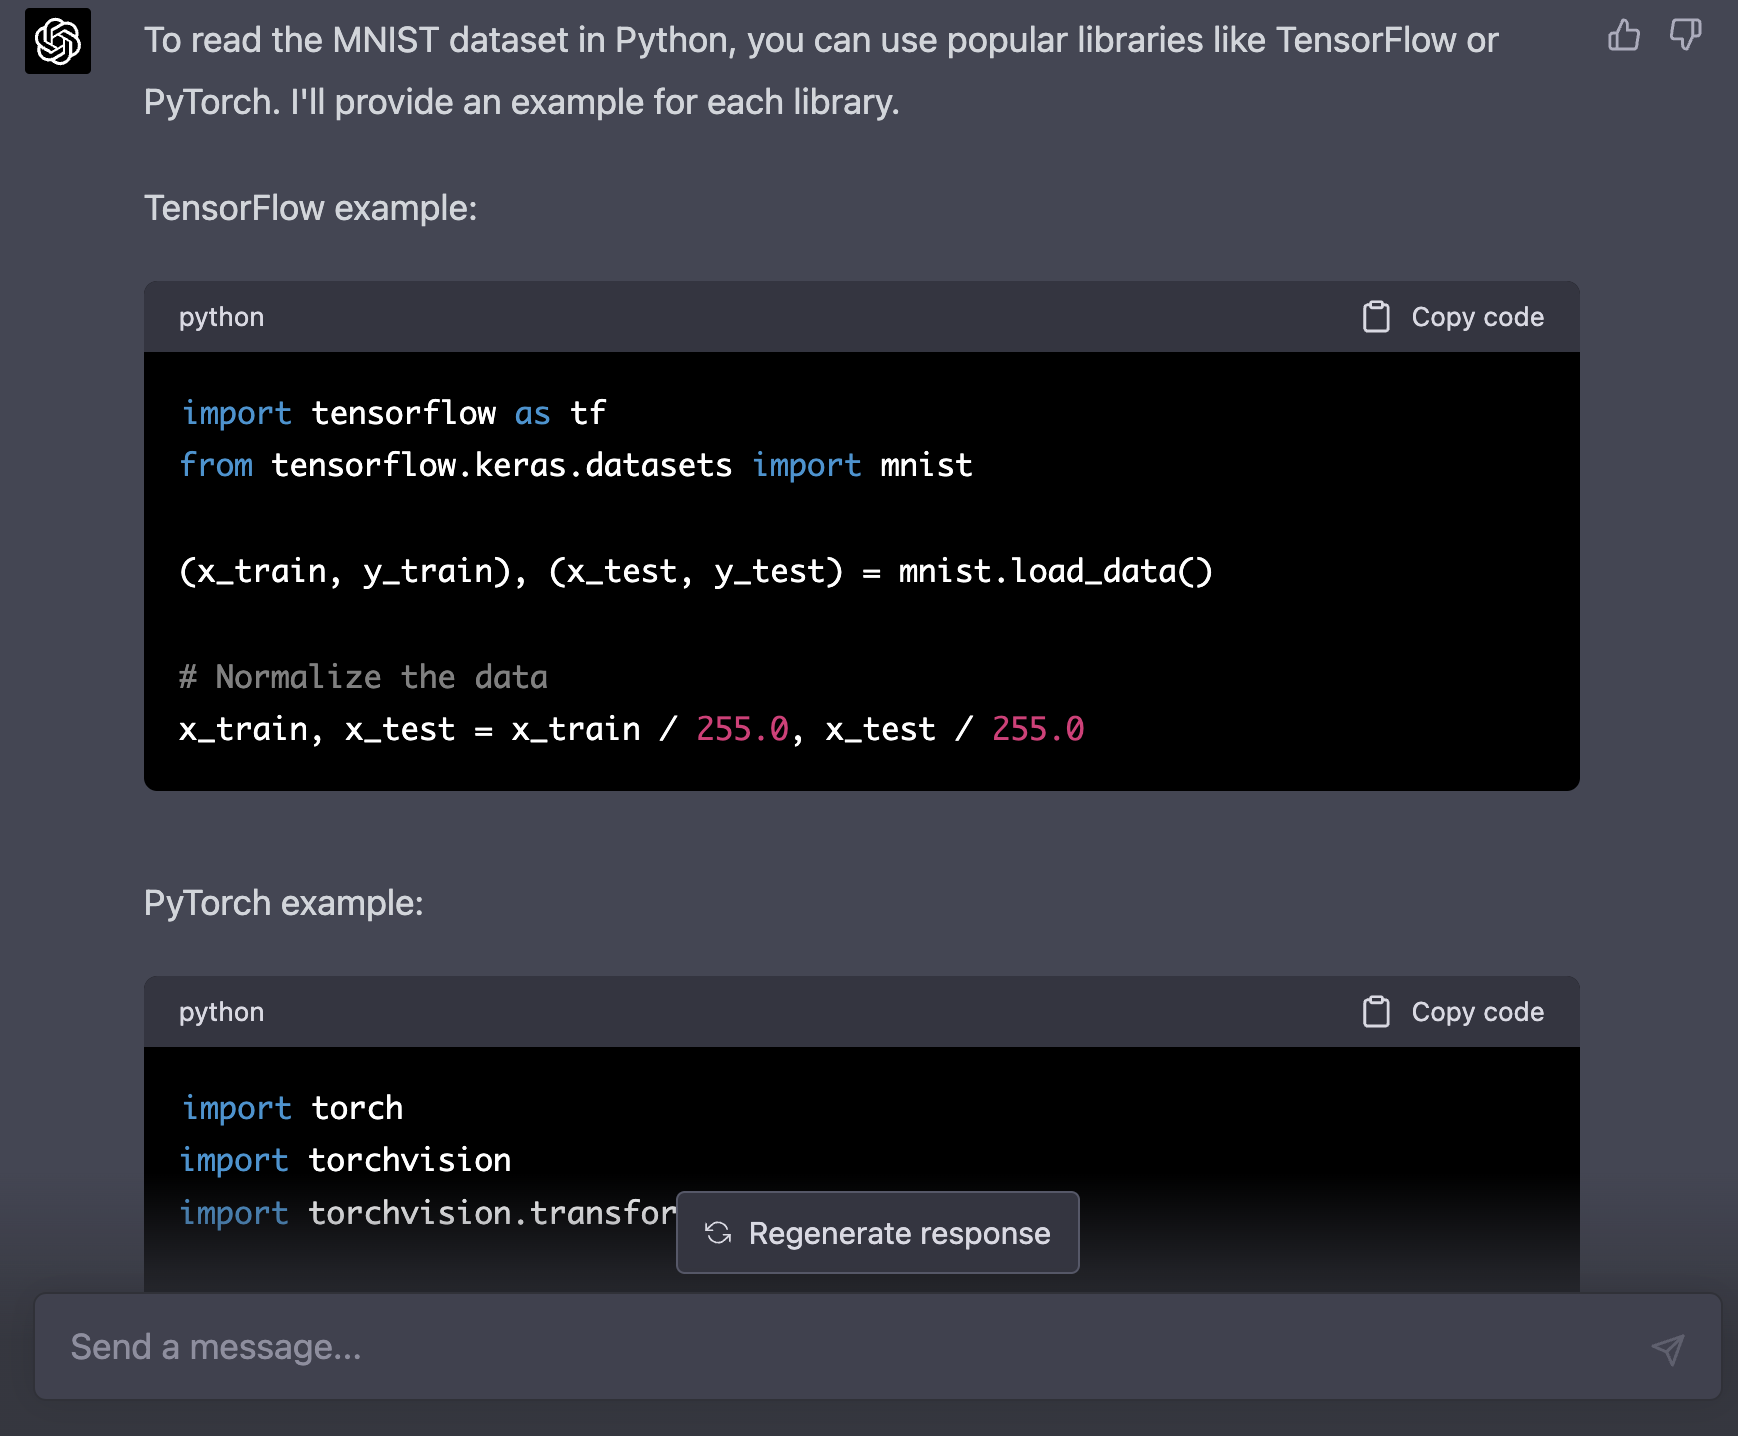Click the send message paper plane icon
Image resolution: width=1738 pixels, height=1436 pixels.
1667,1349
